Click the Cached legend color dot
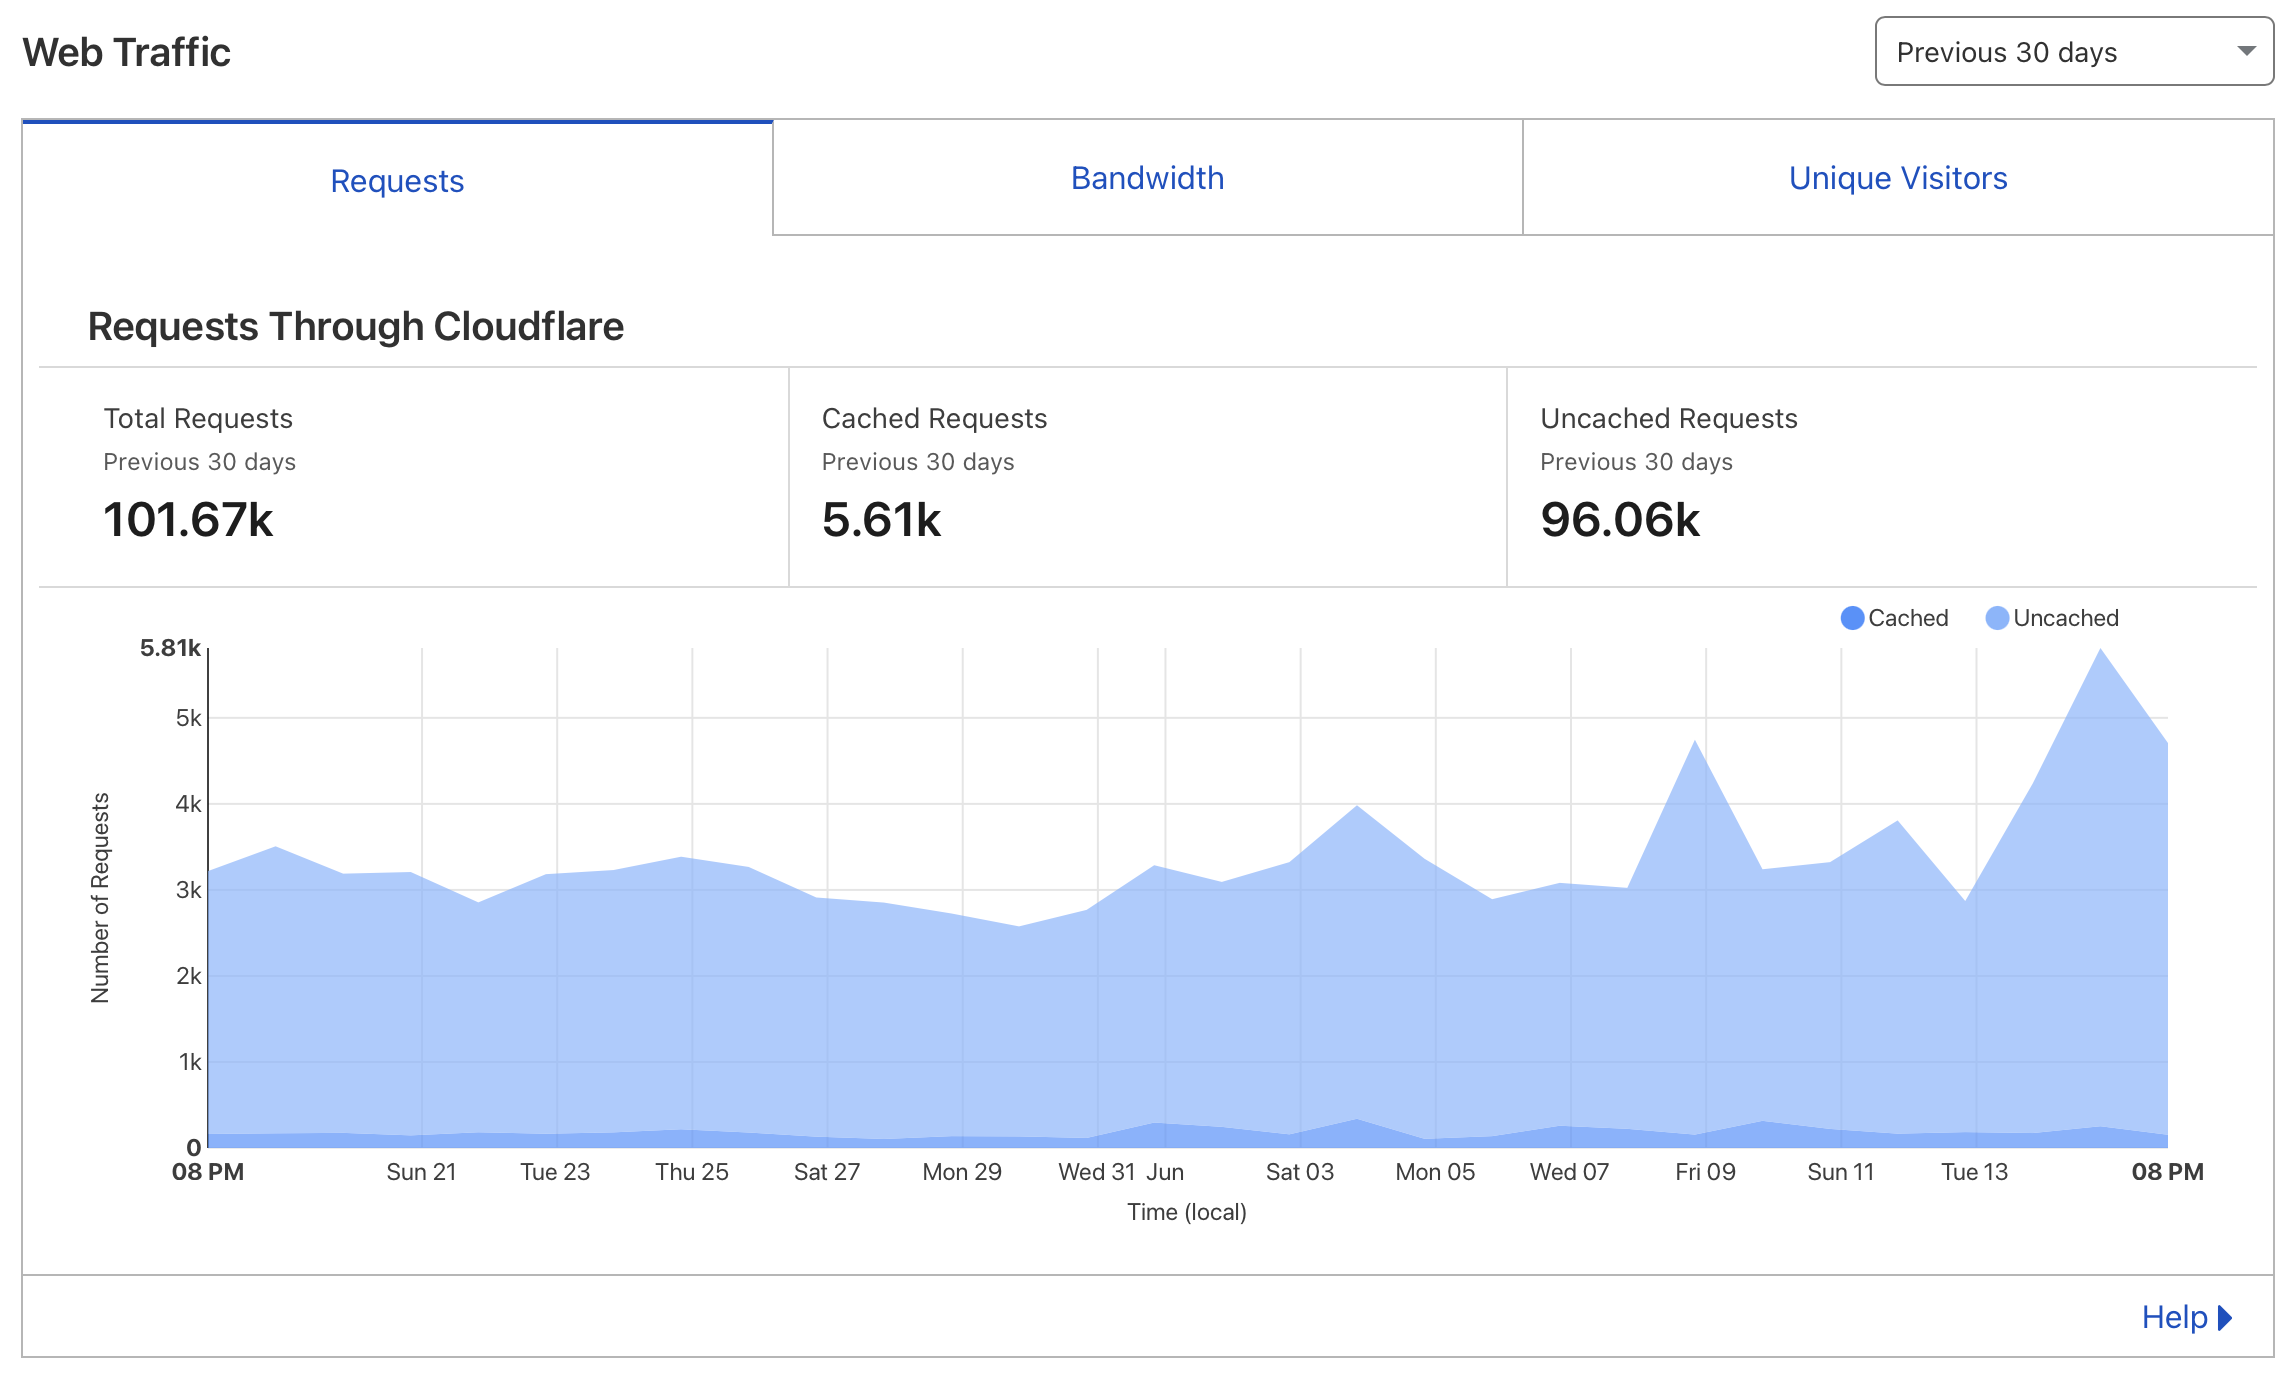This screenshot has height=1376, width=2296. [1852, 618]
